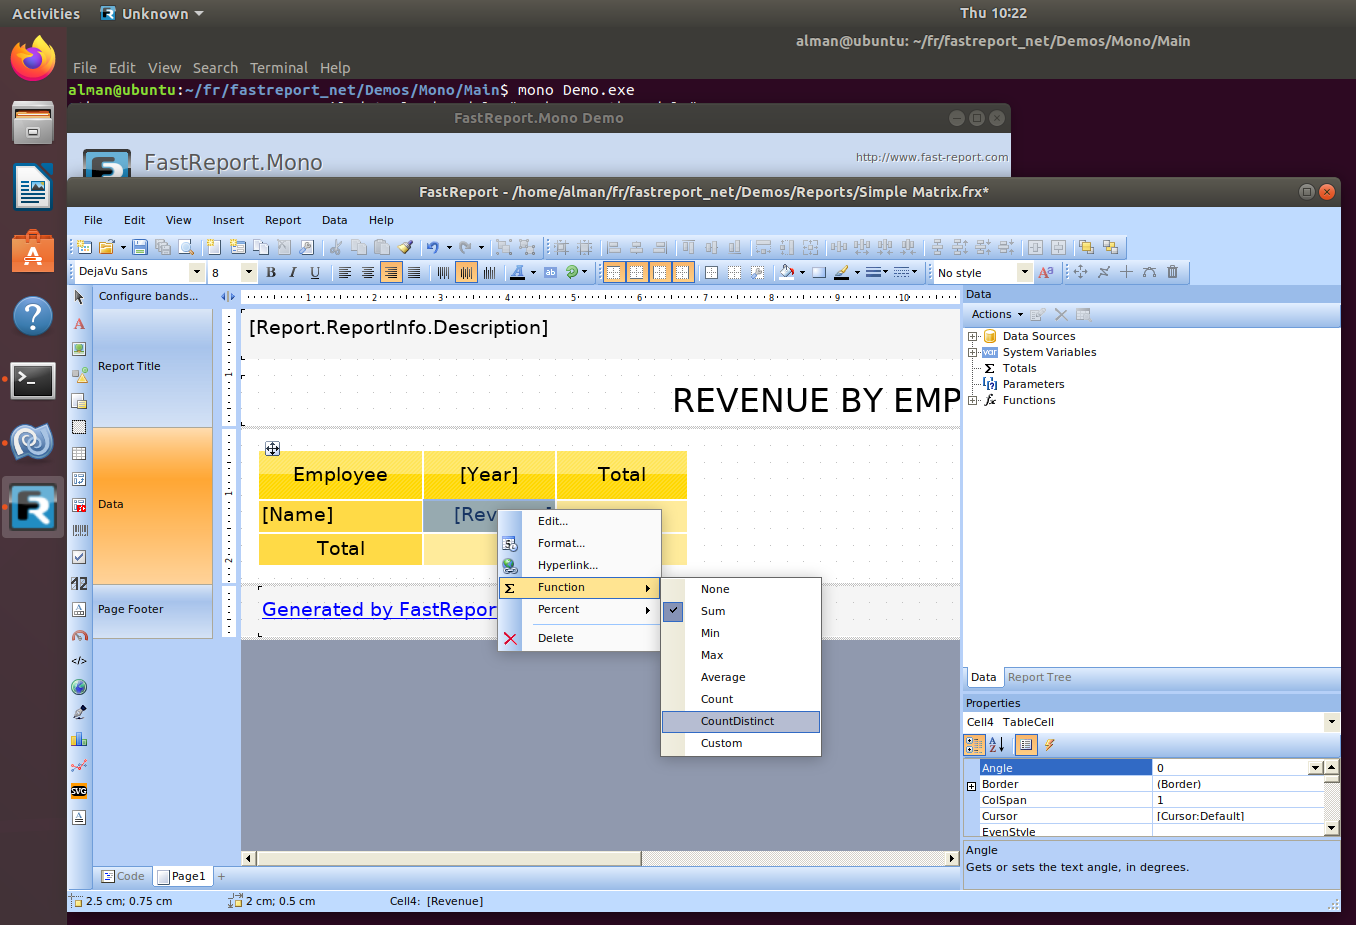
Task: Click the text color A icon
Action: [x=517, y=272]
